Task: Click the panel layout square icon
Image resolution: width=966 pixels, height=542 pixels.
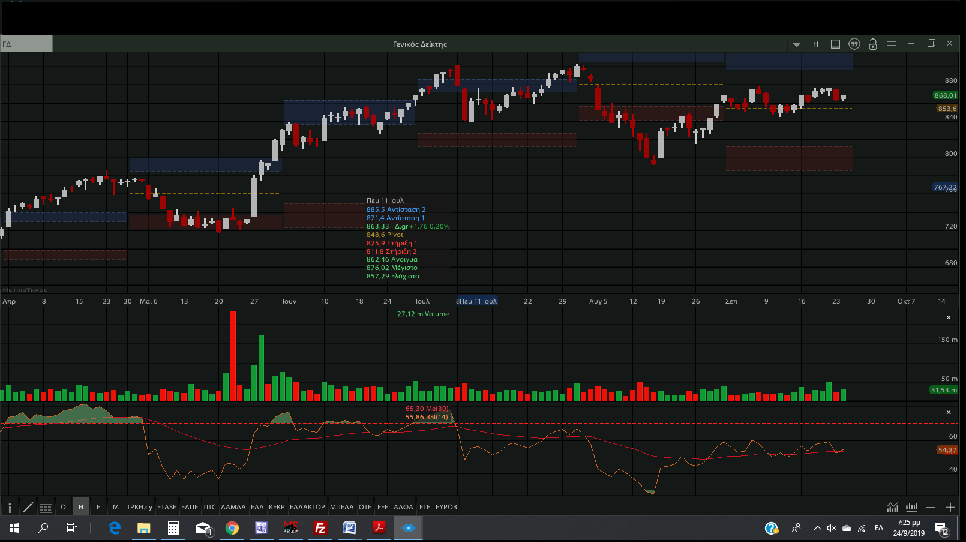Action: (834, 44)
